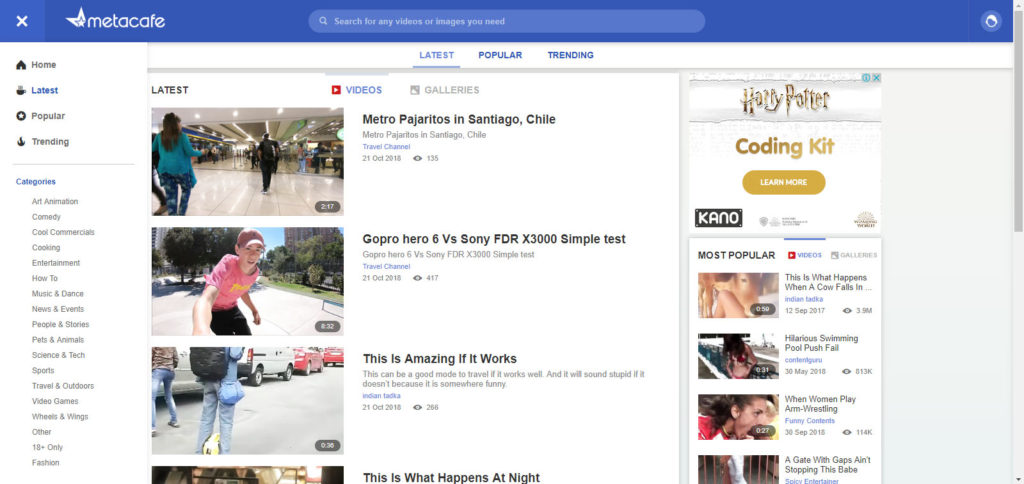Switch to the LATEST top tab
This screenshot has width=1024, height=484.
pos(436,56)
